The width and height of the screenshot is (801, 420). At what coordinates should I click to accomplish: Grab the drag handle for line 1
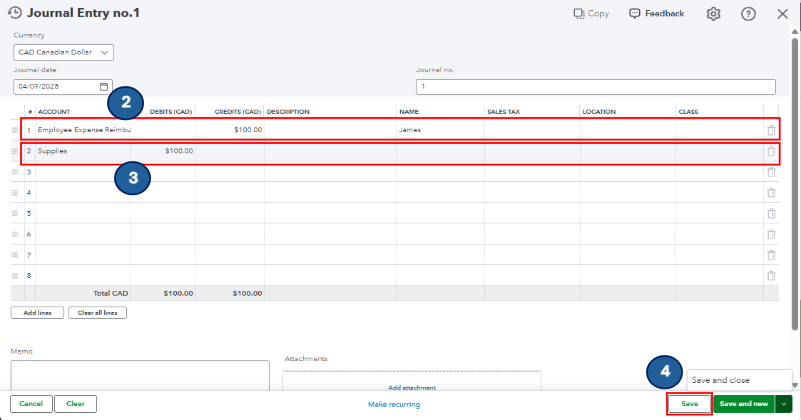point(15,130)
